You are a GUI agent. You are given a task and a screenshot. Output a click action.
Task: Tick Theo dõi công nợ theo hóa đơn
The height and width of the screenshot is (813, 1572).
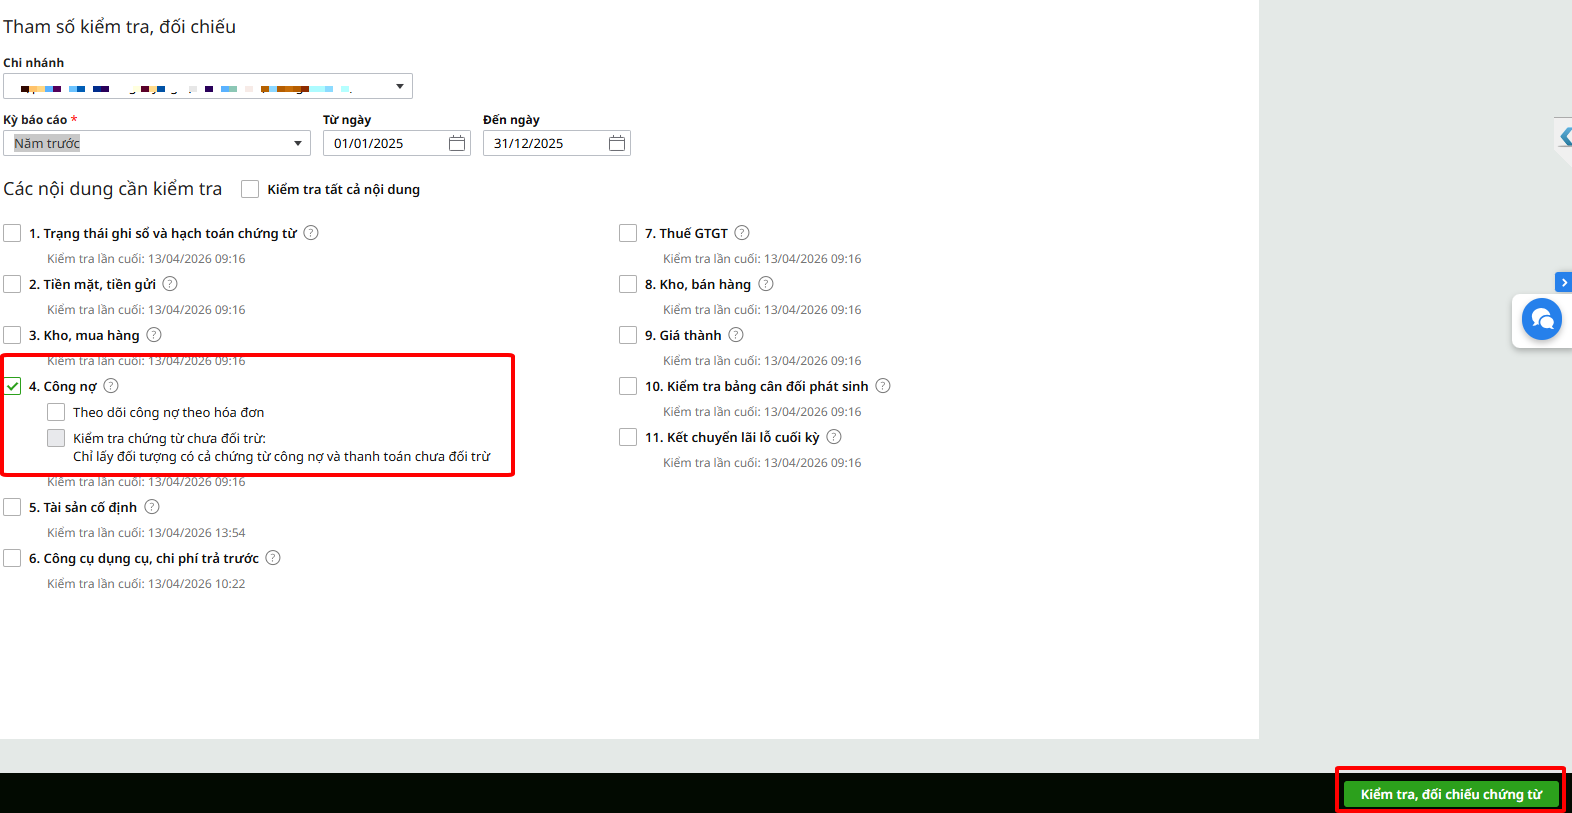[x=56, y=412]
